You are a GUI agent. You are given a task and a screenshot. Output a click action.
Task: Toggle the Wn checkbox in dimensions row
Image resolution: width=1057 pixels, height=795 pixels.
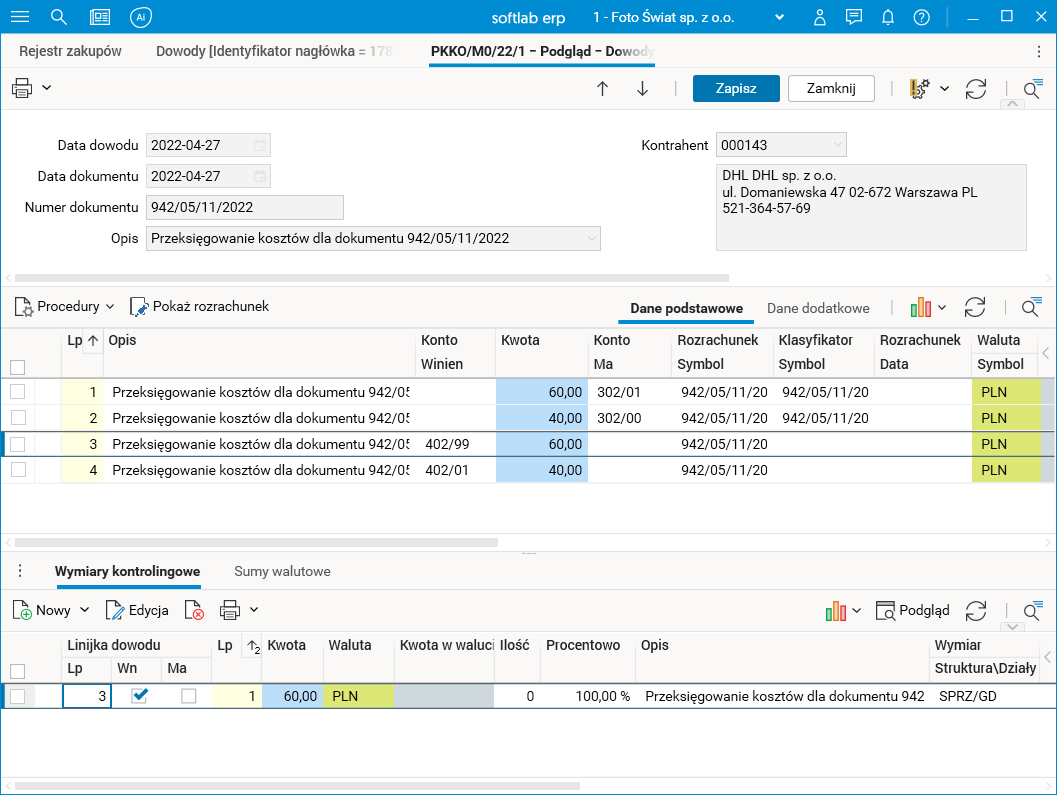point(140,696)
